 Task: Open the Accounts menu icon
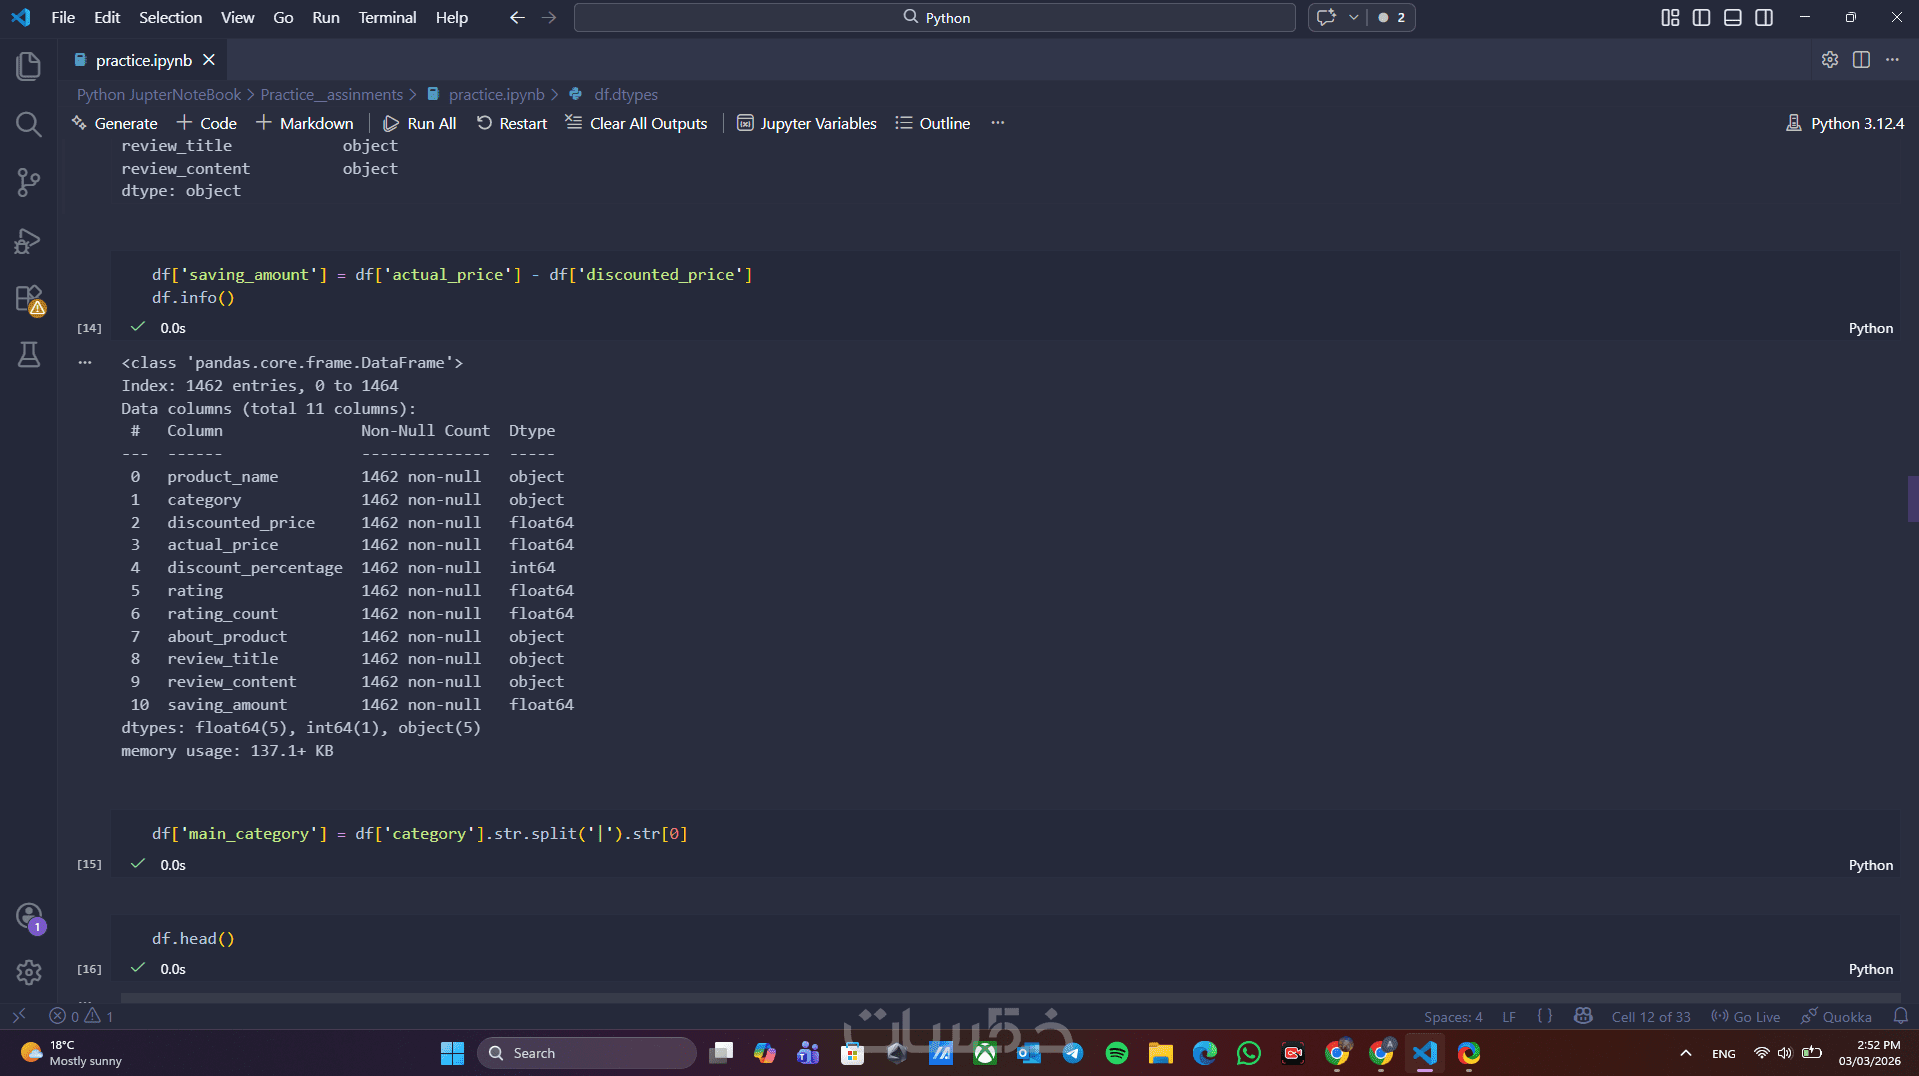[28, 916]
